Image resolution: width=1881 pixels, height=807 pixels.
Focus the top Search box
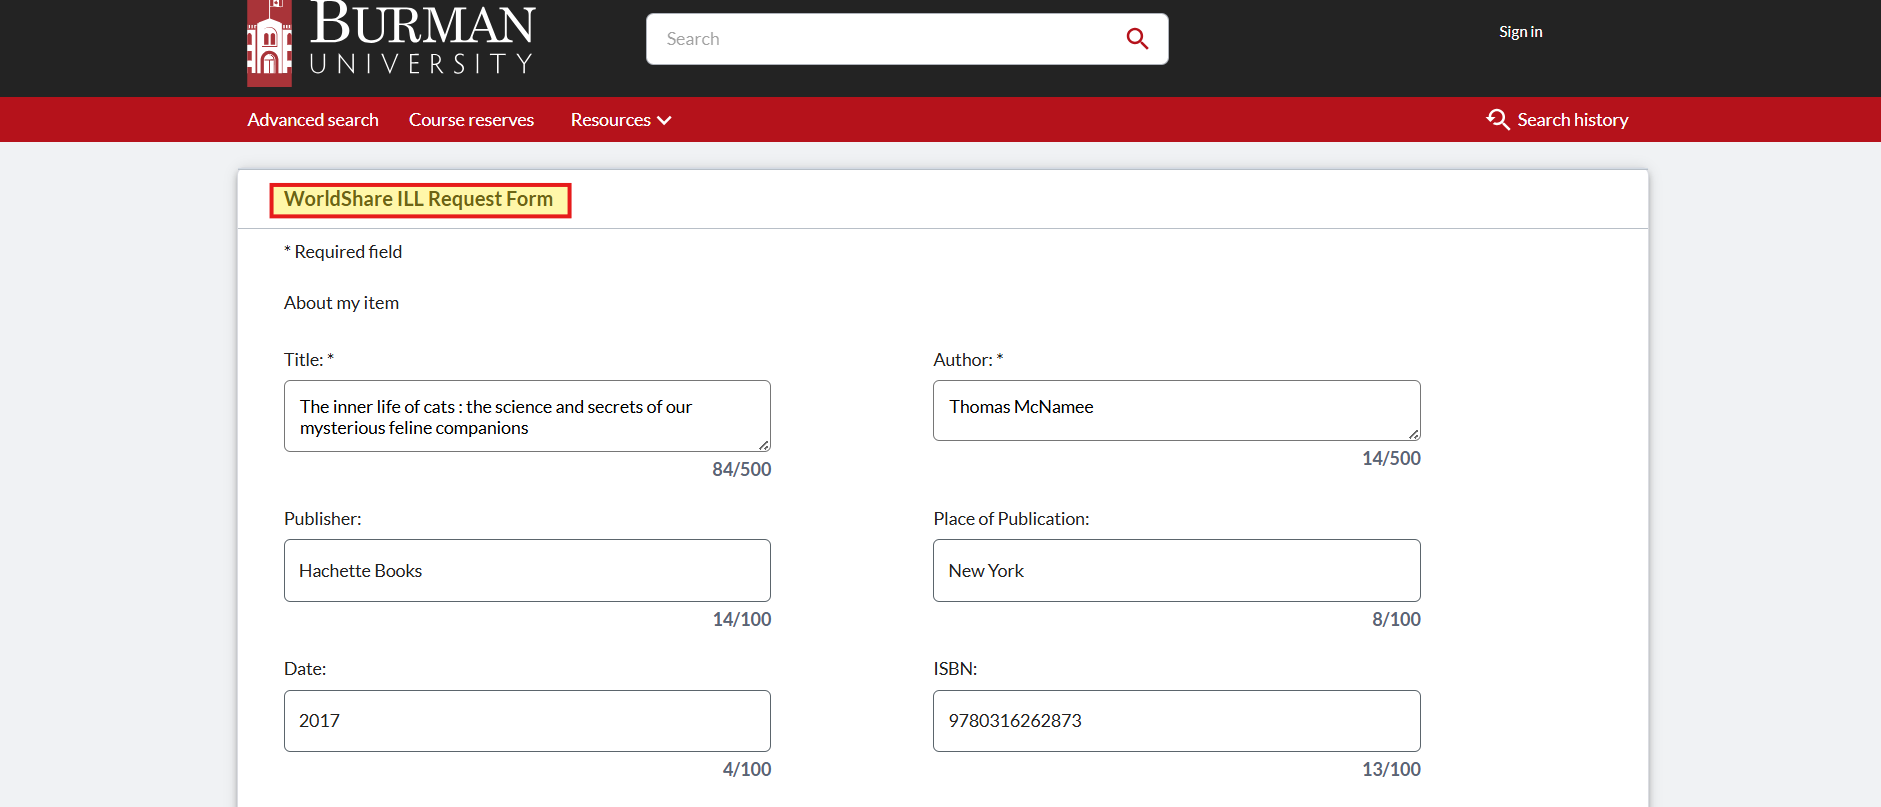880,39
